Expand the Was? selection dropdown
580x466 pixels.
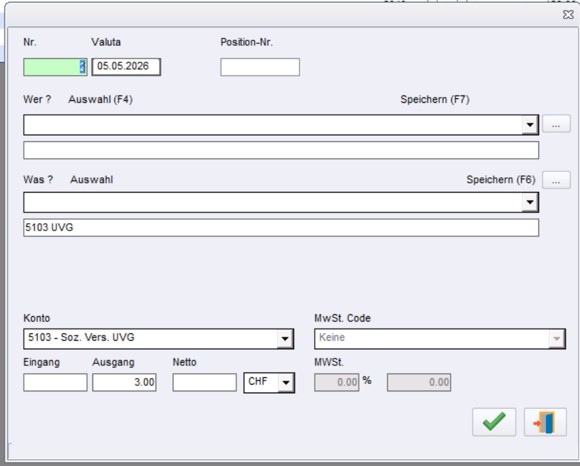pyautogui.click(x=530, y=202)
